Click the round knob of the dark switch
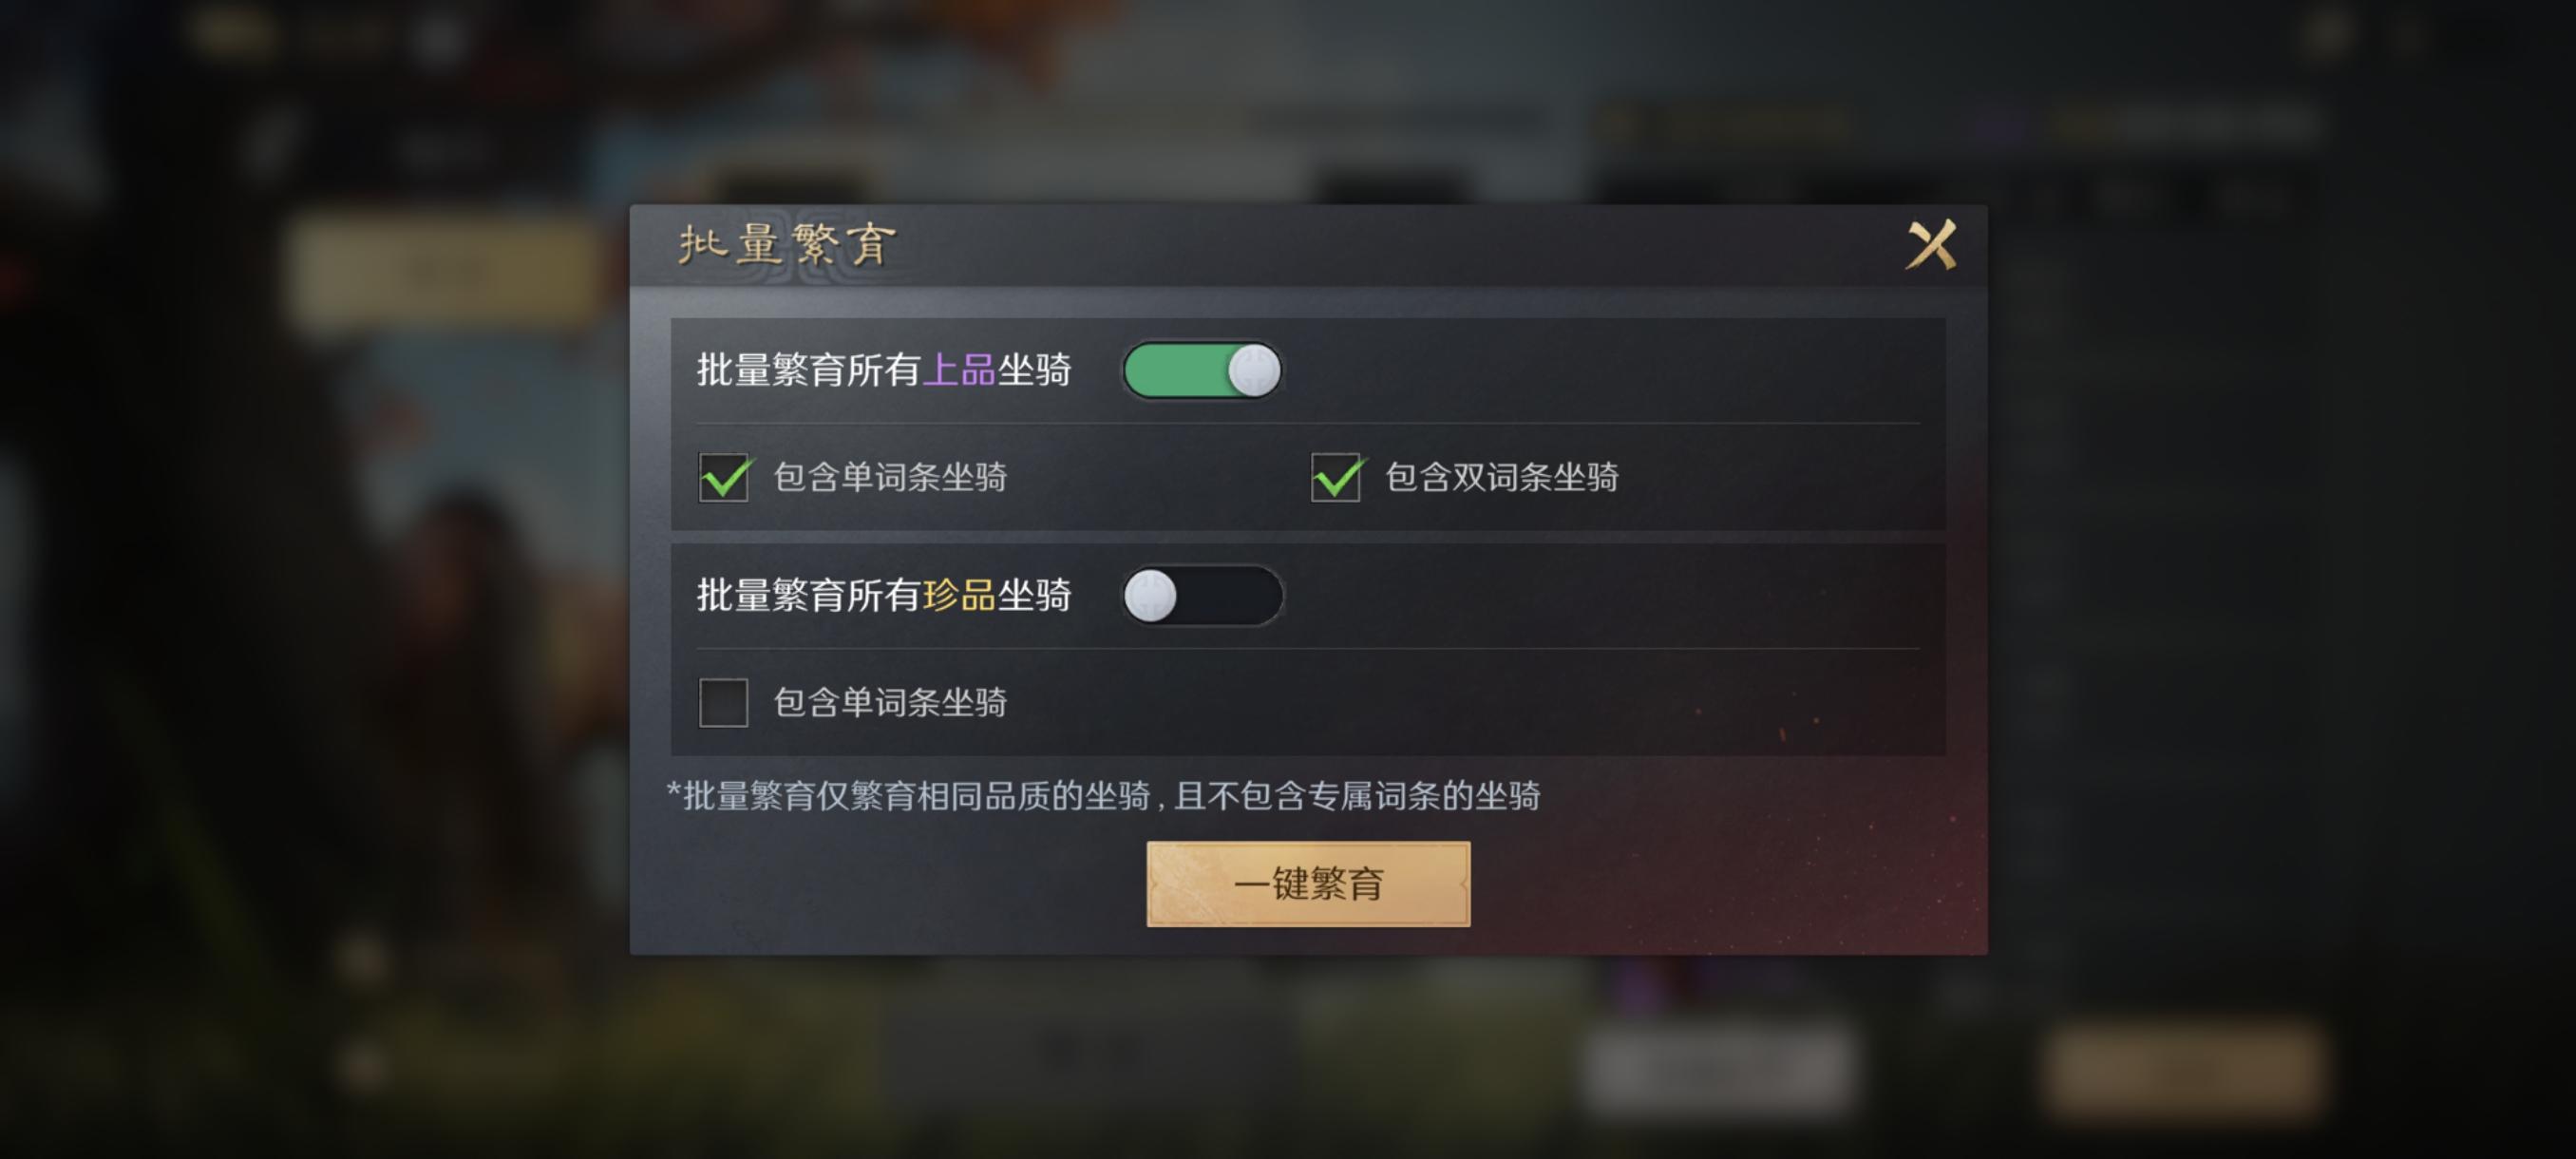 coord(1151,596)
